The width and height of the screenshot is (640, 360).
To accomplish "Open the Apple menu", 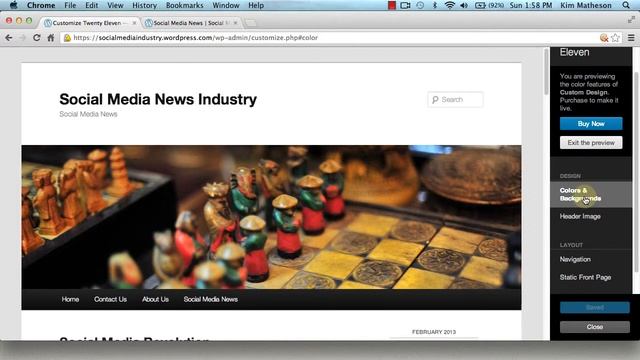I will [x=13, y=5].
